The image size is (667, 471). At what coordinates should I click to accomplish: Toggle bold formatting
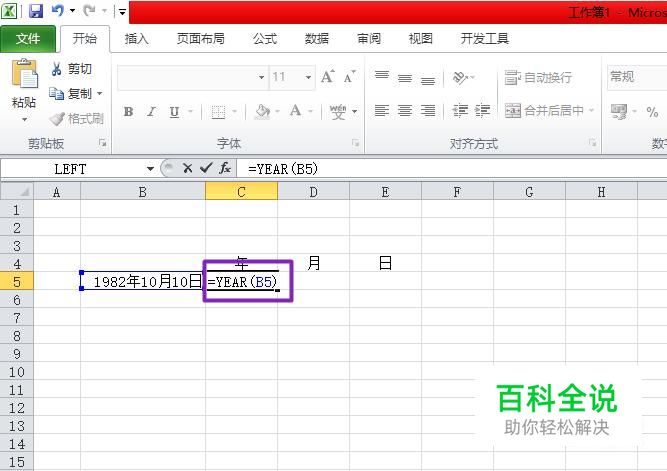[128, 112]
